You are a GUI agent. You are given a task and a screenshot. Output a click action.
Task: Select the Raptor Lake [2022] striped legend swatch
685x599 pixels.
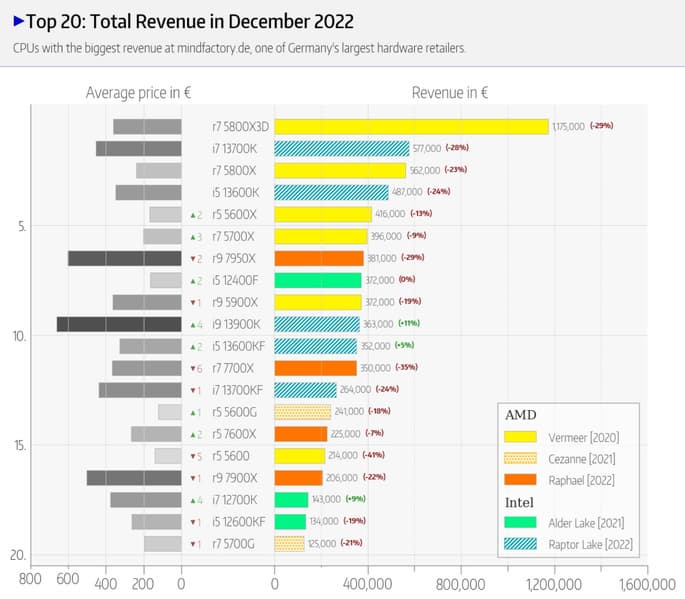tap(520, 544)
